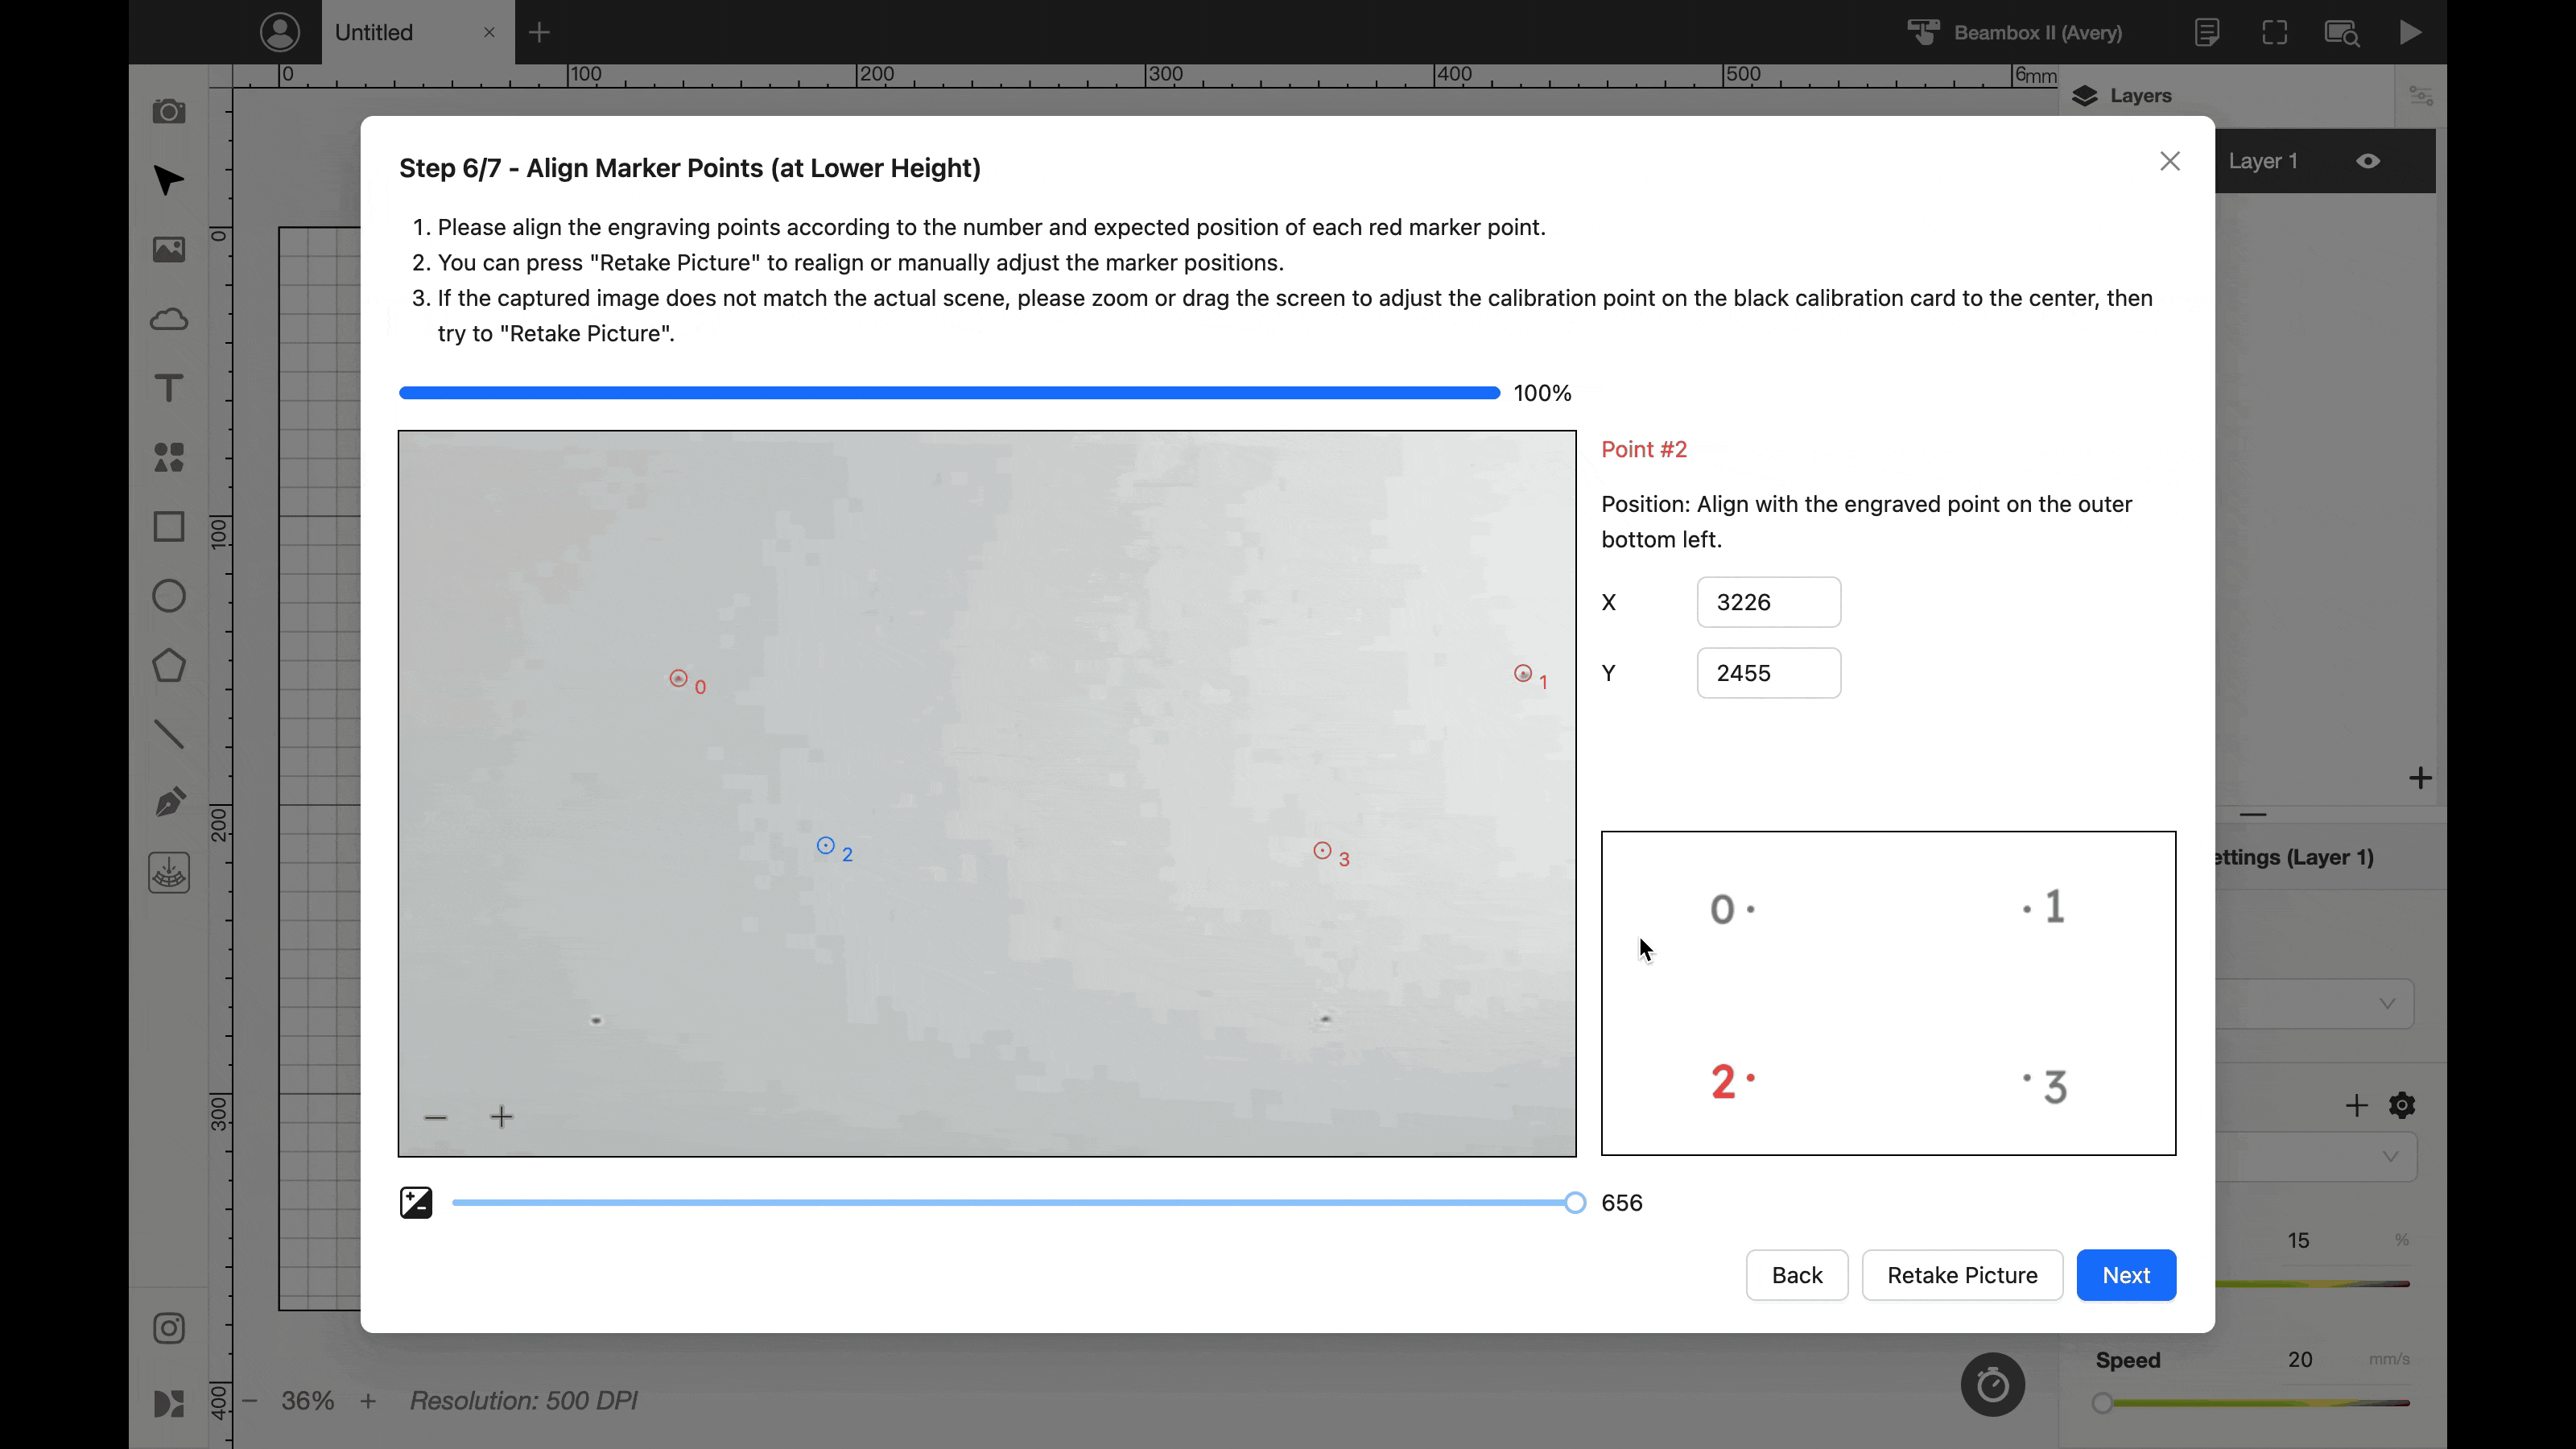Screen dimensions: 2576x1449
Task: Click the Elements shapes library icon
Action: pyautogui.click(x=168, y=457)
